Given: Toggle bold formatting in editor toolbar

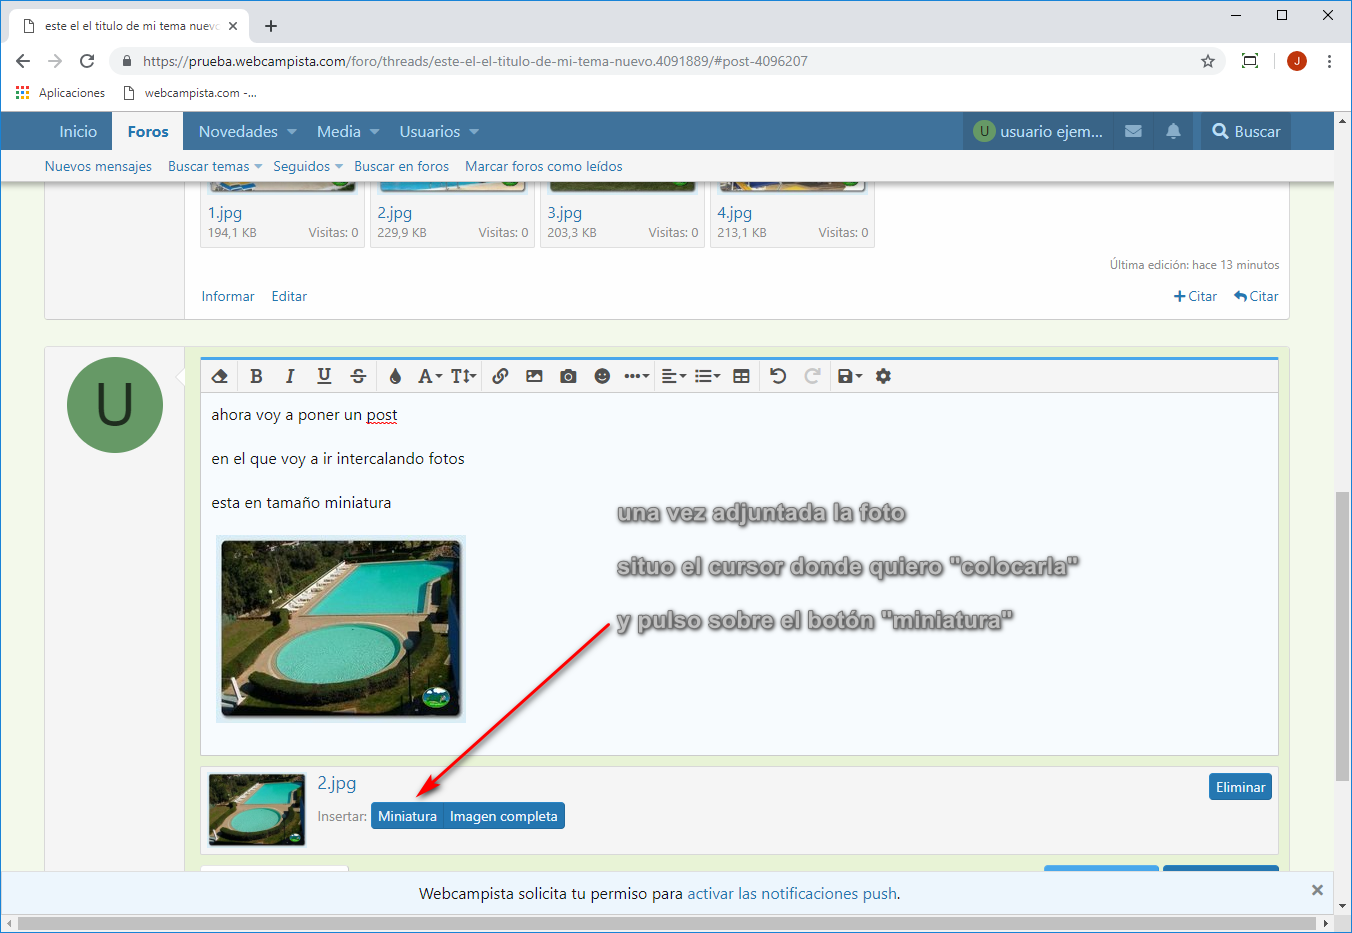Looking at the screenshot, I should 256,376.
